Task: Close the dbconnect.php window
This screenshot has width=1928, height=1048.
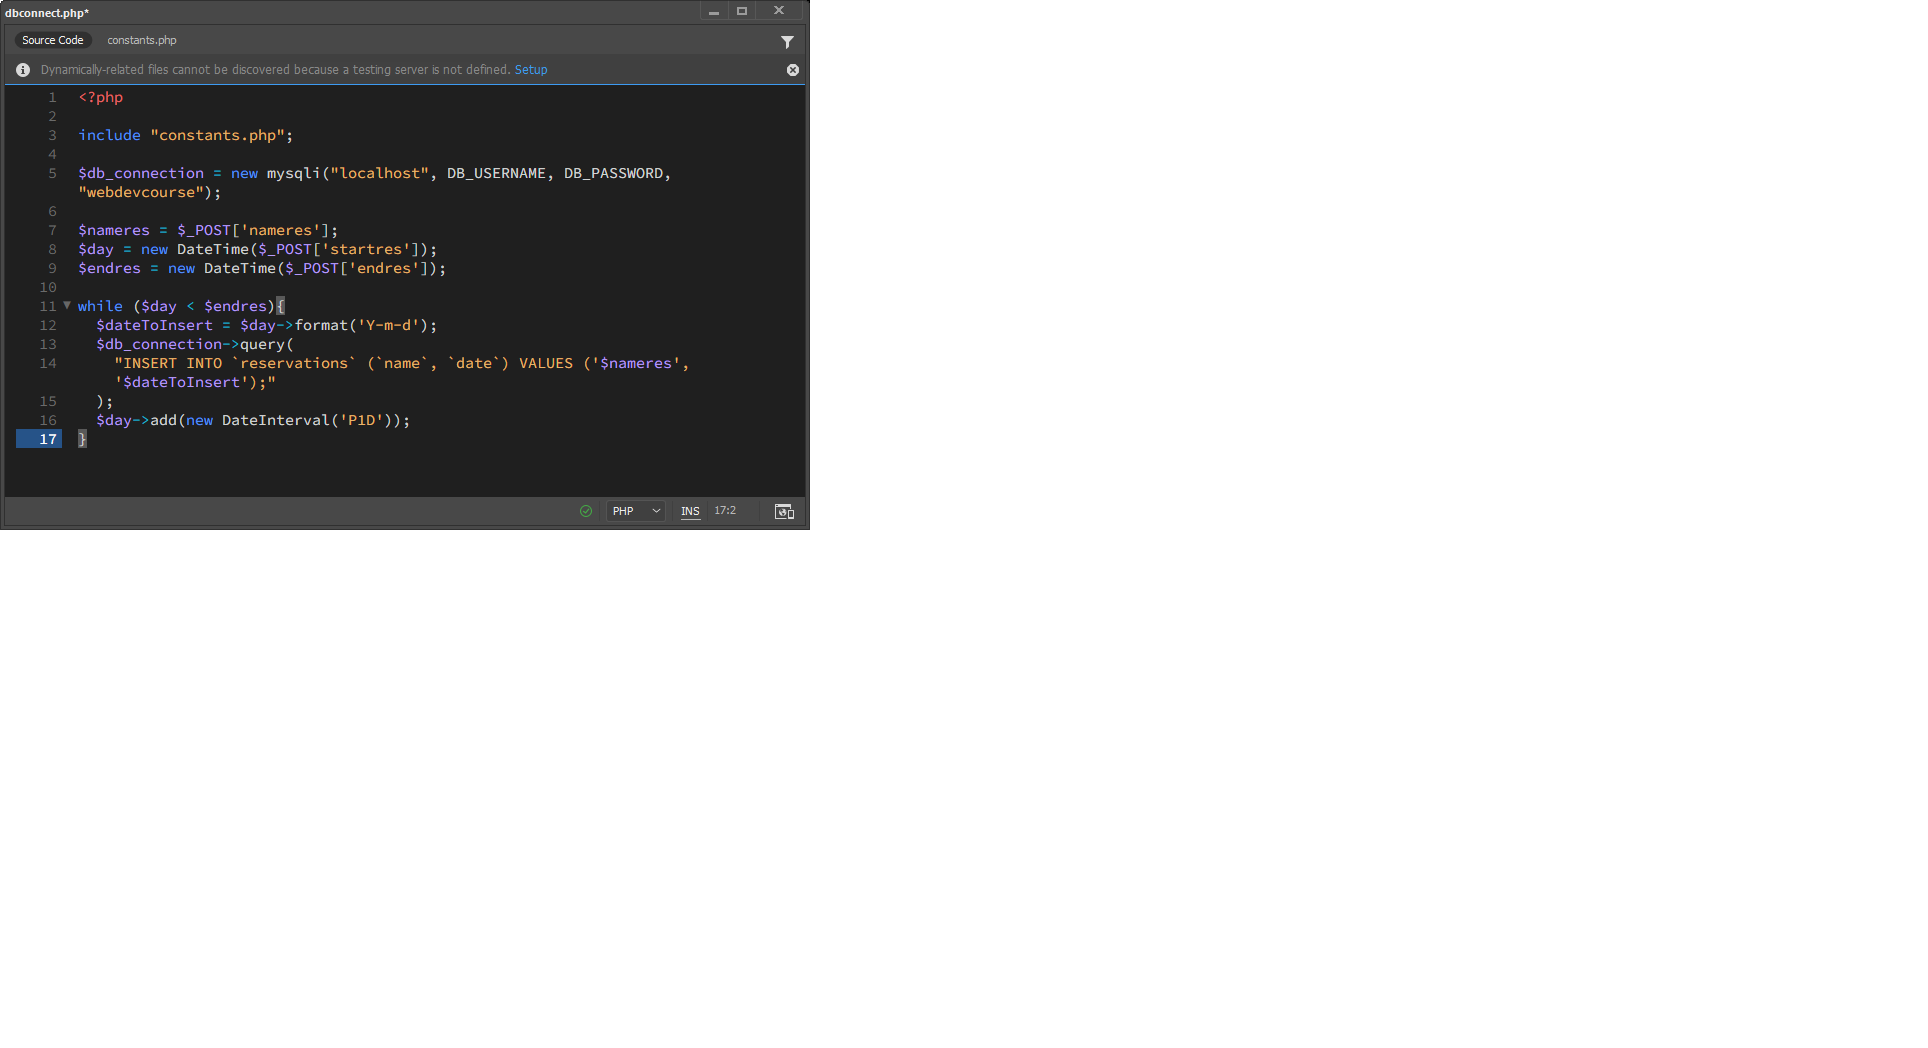Action: [779, 12]
